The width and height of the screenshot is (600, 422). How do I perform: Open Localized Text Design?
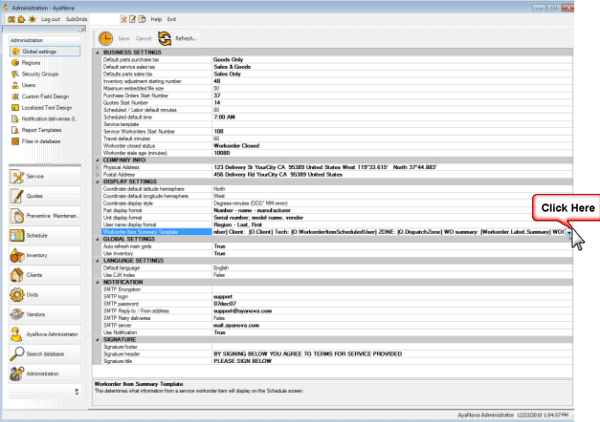coord(42,108)
